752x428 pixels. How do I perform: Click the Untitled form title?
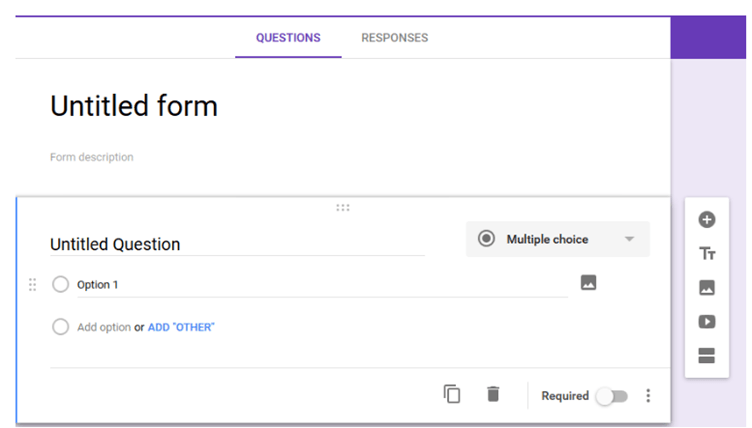pyautogui.click(x=134, y=106)
